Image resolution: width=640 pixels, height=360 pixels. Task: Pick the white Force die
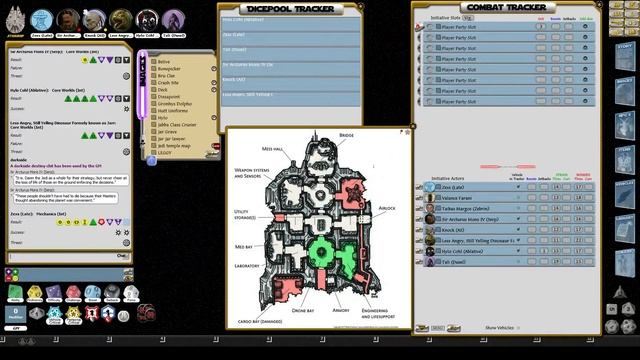[x=131, y=293]
